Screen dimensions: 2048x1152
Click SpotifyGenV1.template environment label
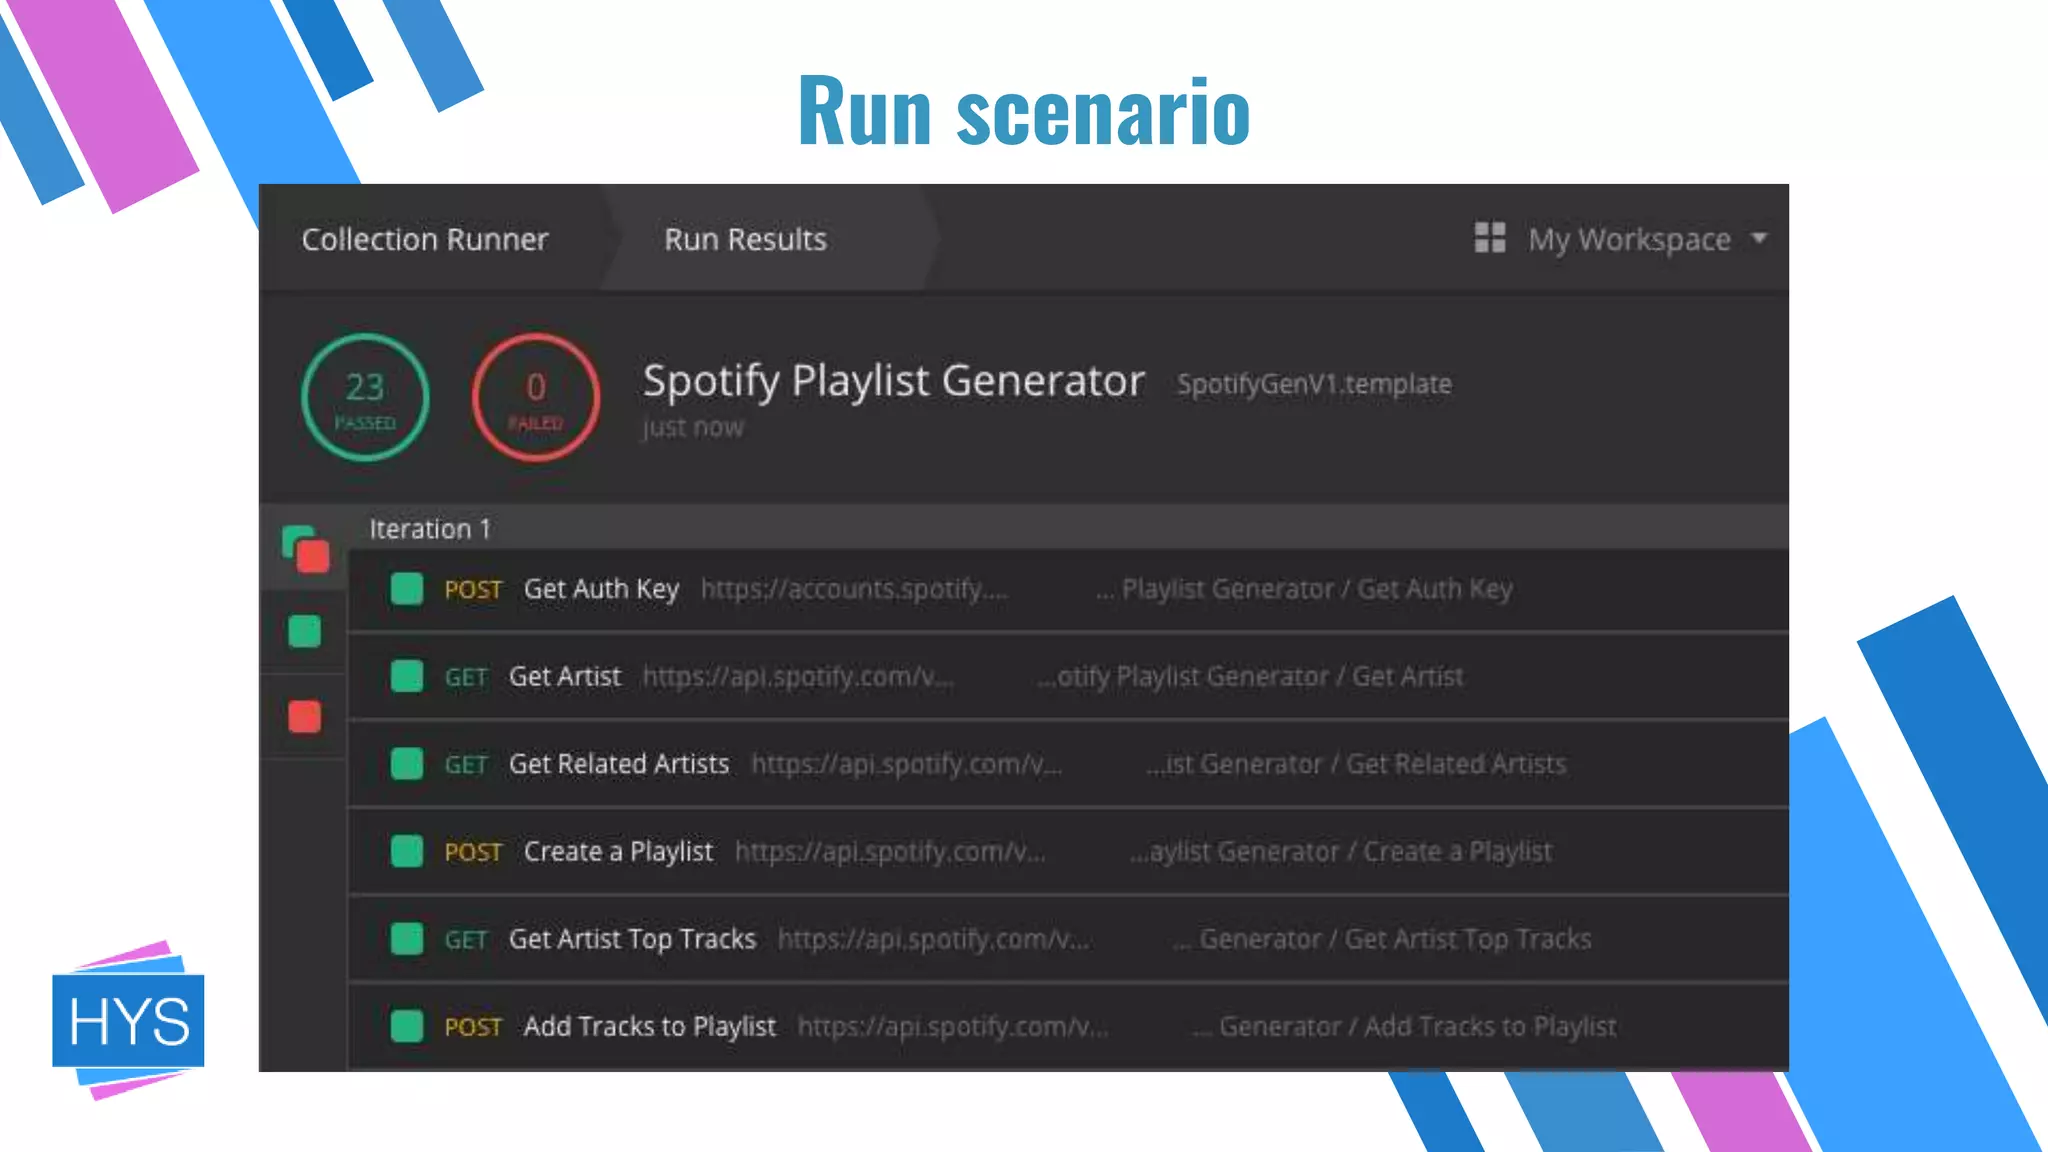1314,384
